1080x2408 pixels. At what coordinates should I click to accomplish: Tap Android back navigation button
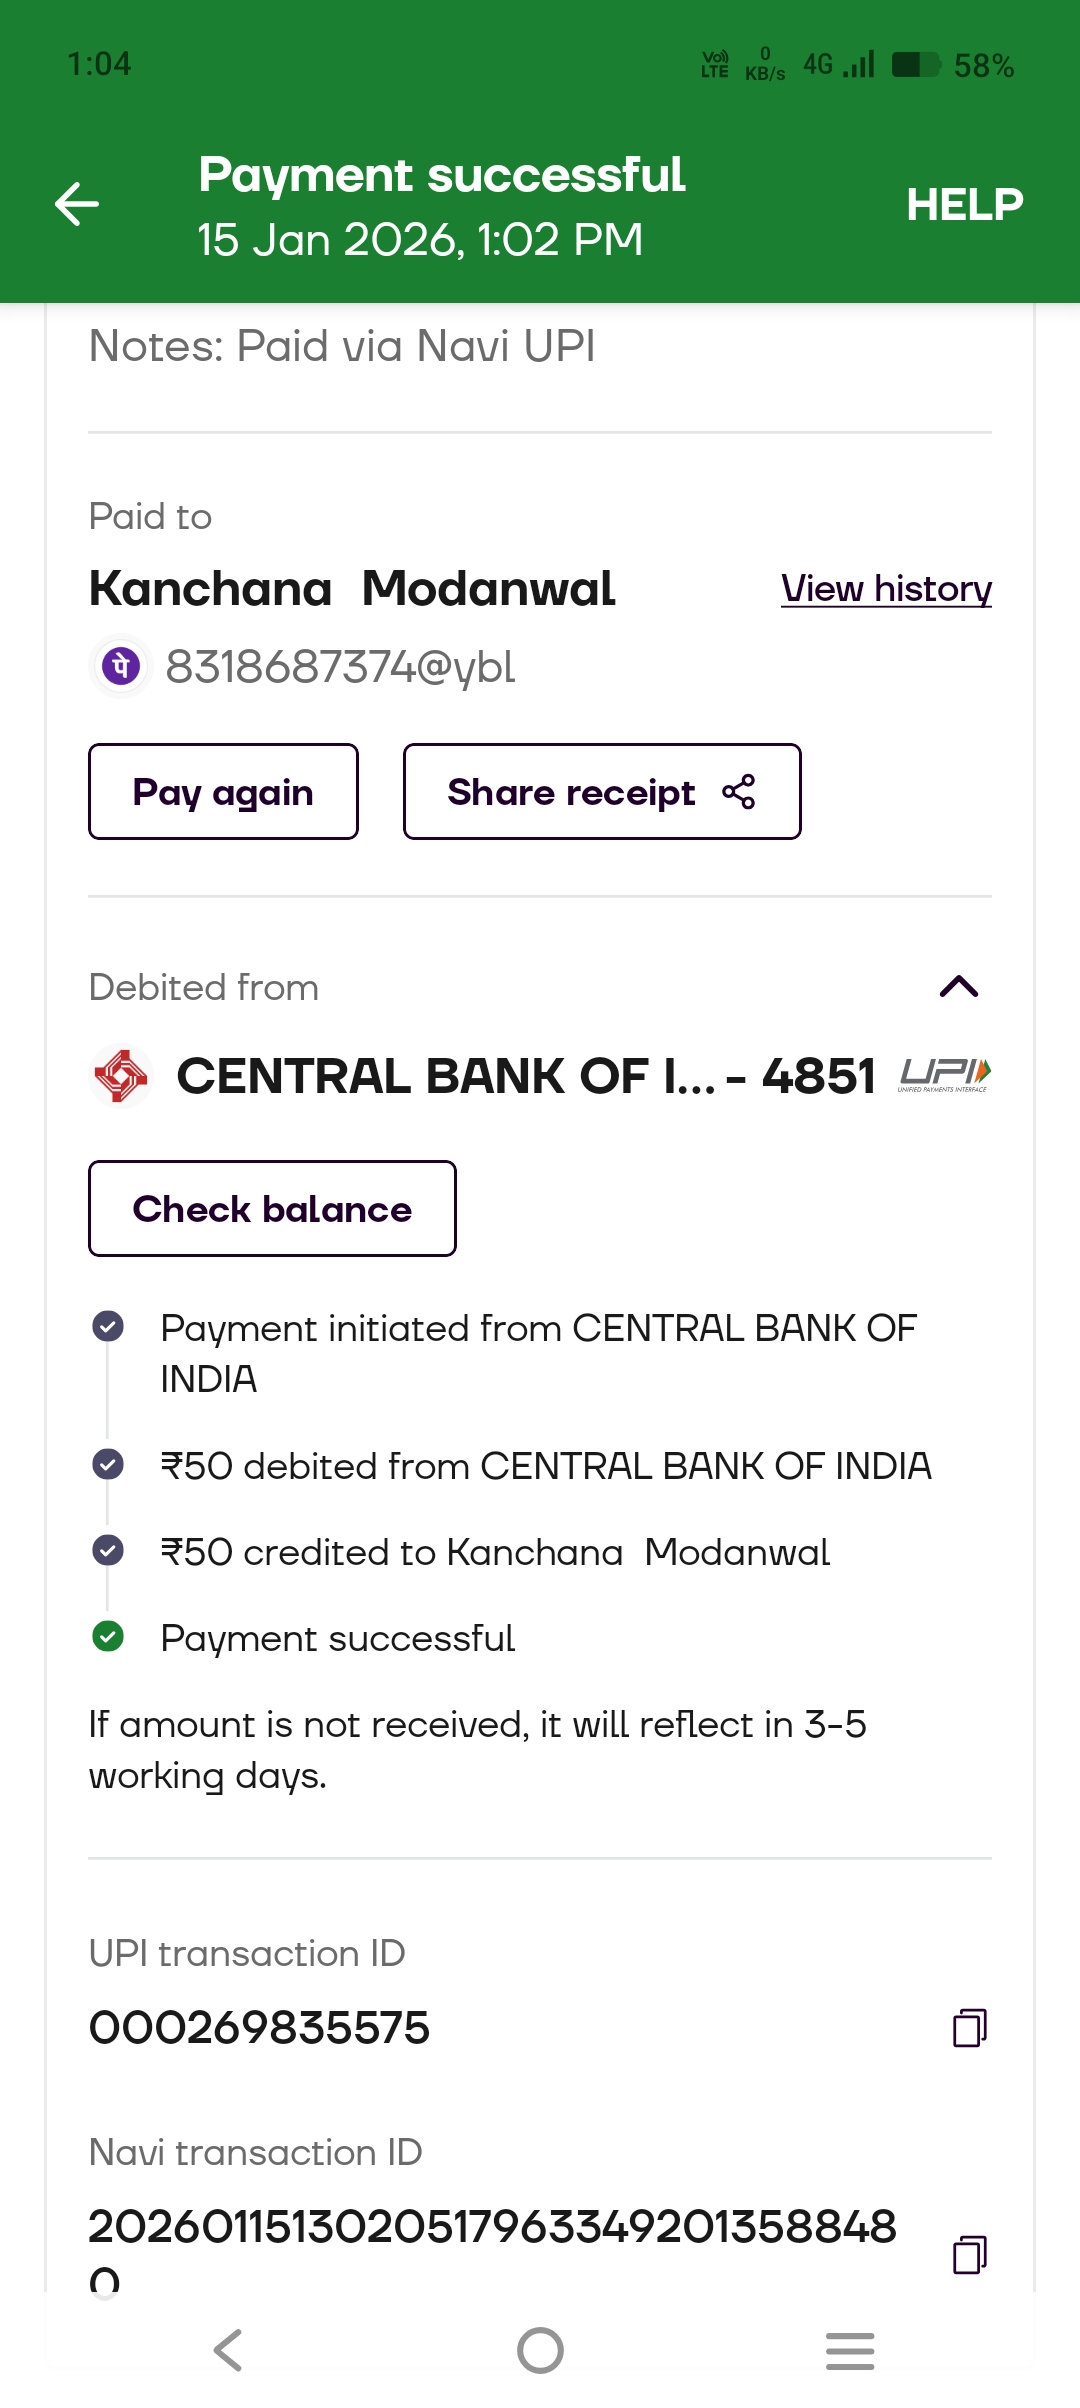point(229,2350)
